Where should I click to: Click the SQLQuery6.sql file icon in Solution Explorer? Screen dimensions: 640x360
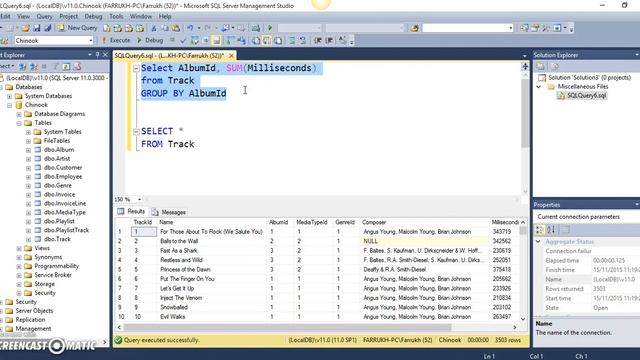pyautogui.click(x=561, y=96)
